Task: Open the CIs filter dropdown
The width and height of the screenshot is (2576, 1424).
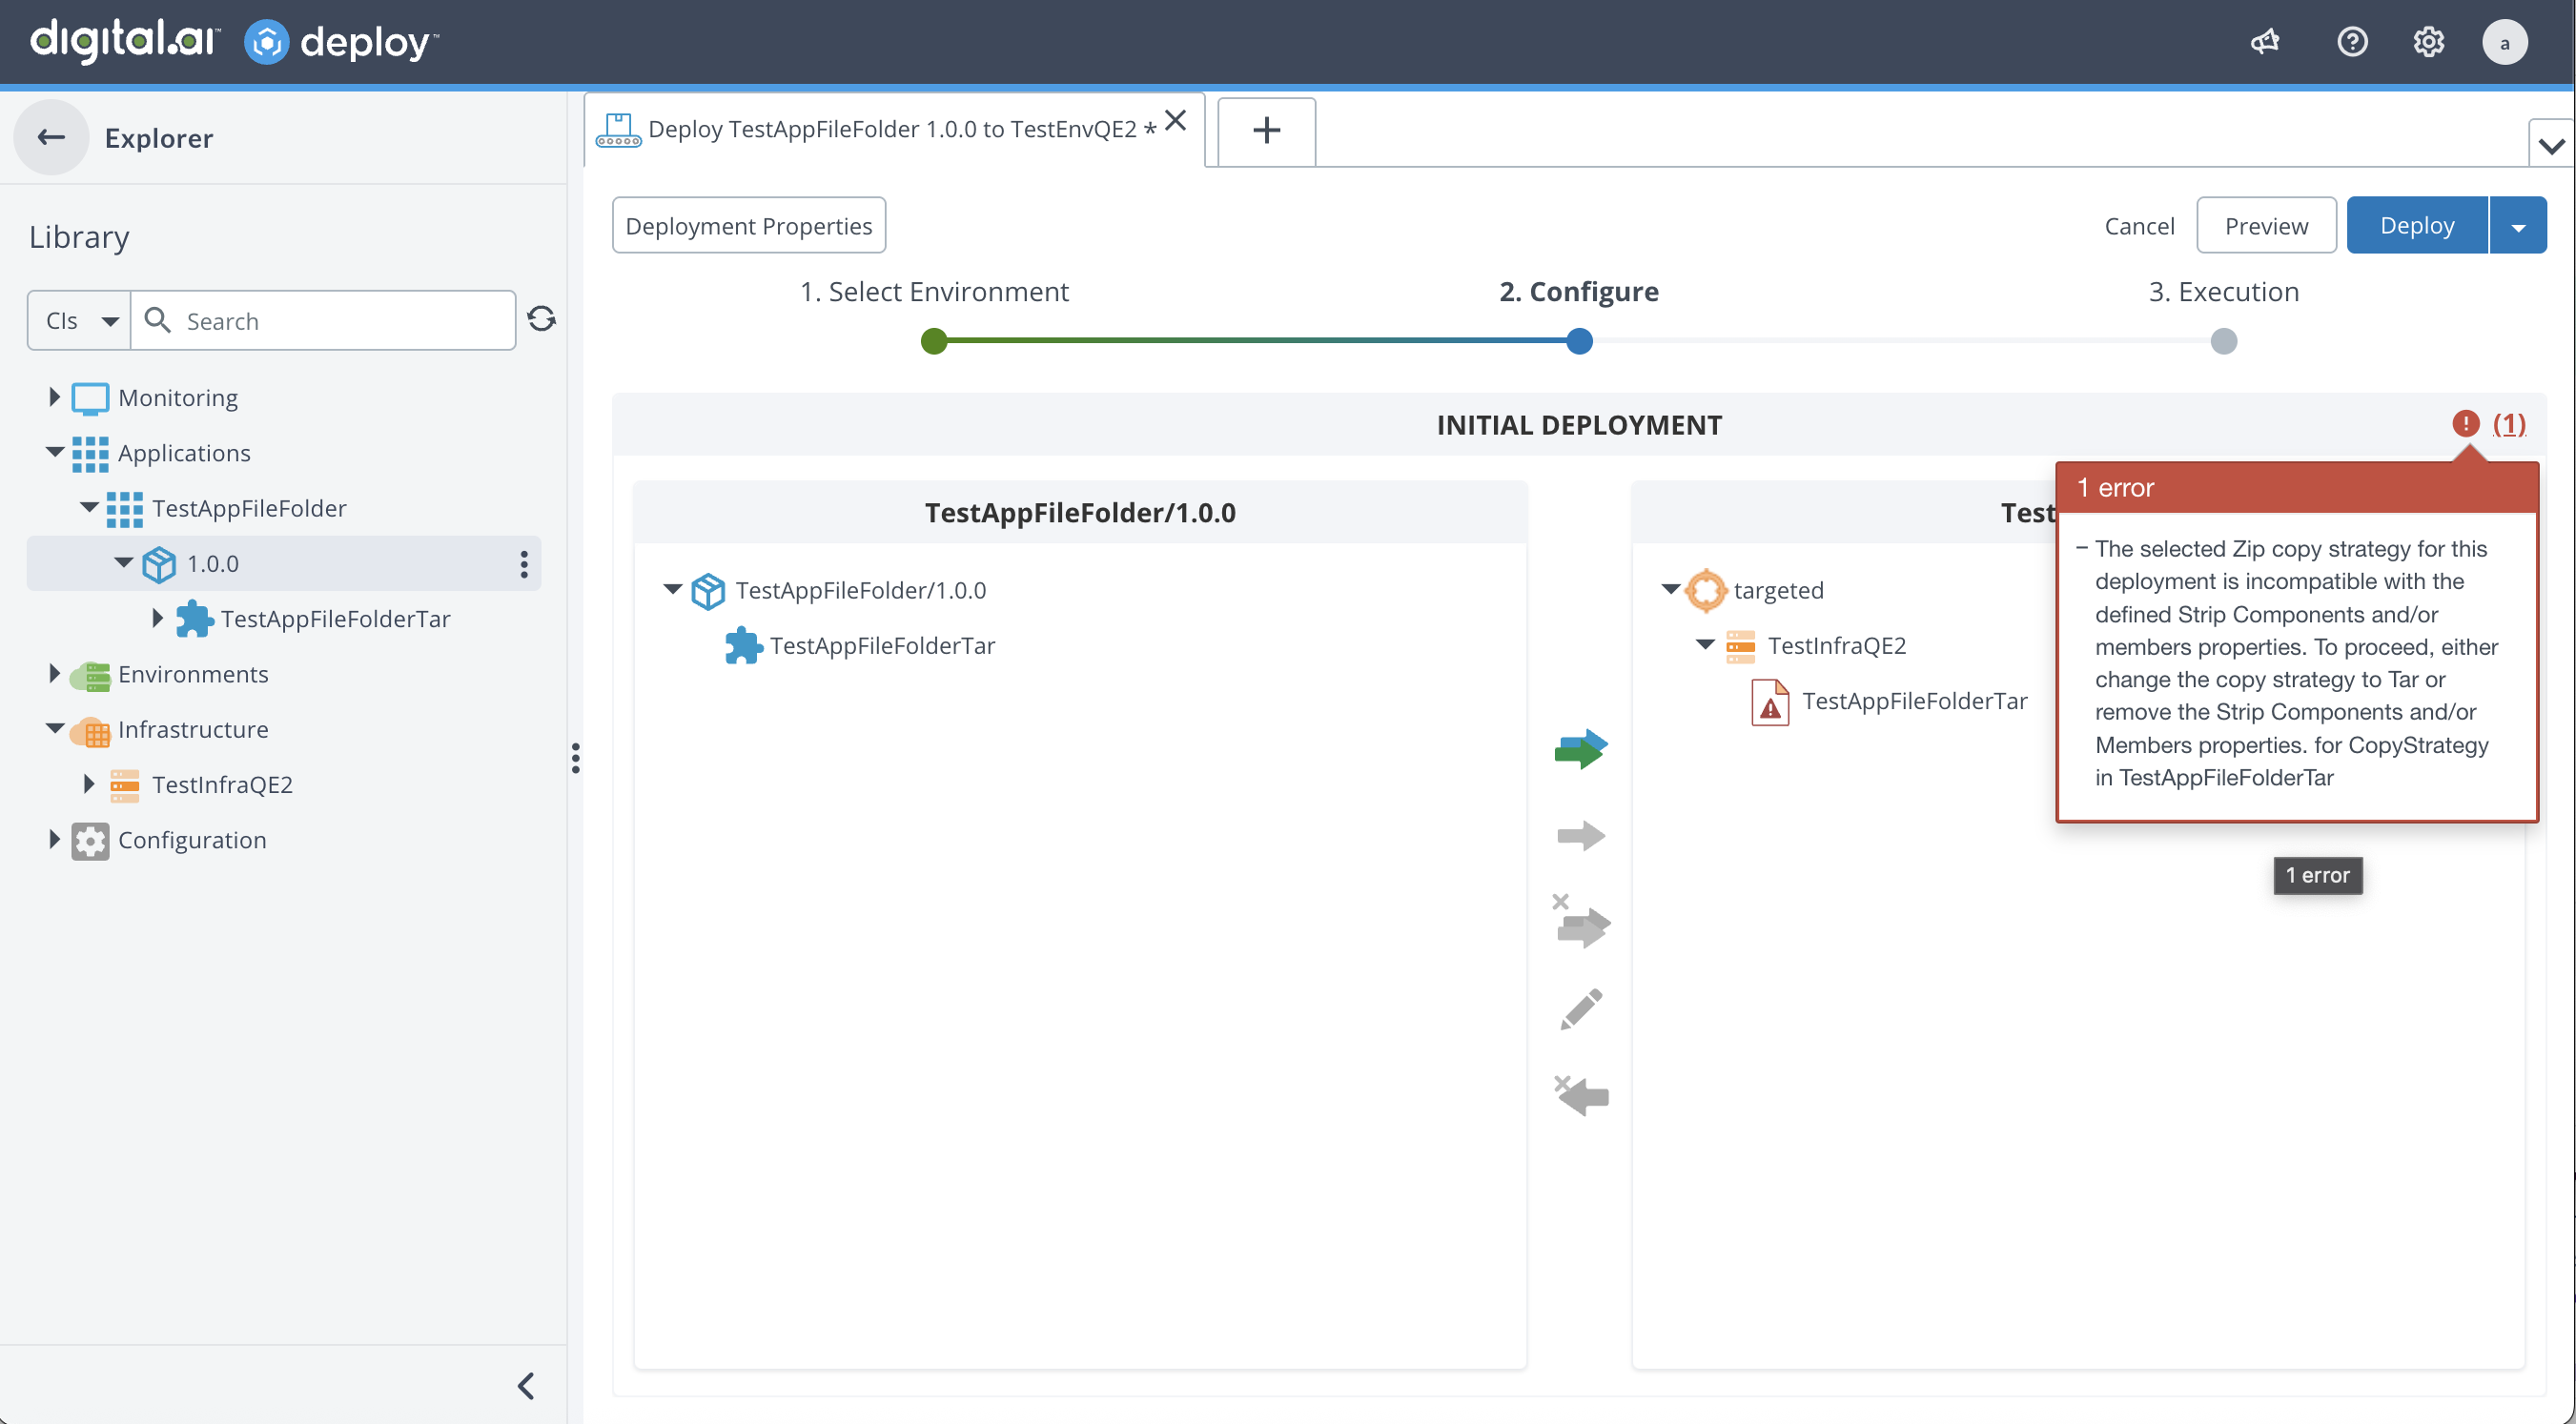Action: tap(80, 320)
